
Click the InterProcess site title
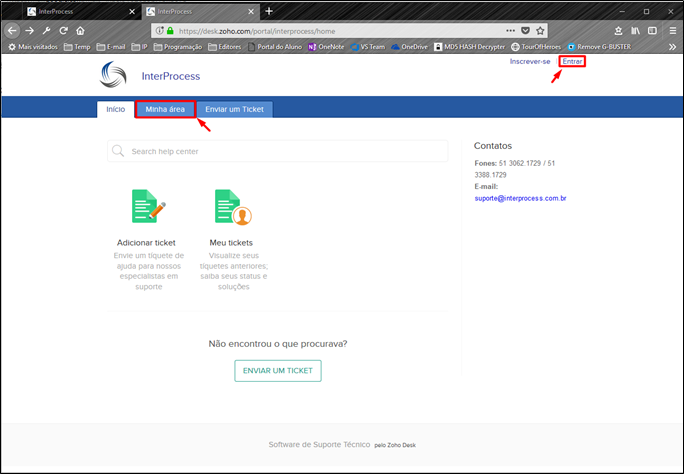pos(171,76)
